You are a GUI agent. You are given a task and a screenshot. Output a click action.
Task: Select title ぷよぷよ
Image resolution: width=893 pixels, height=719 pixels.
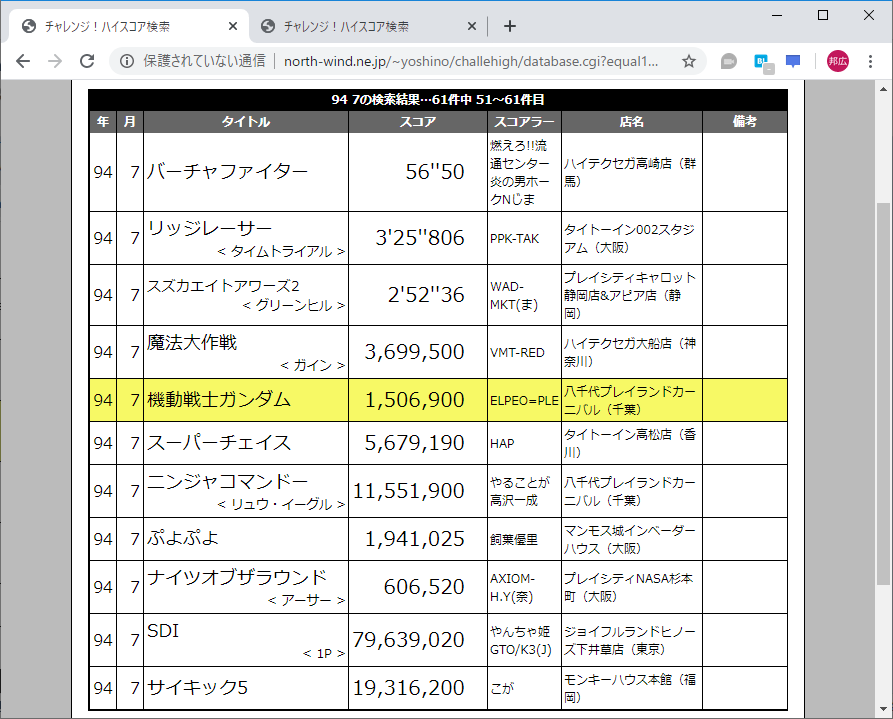[x=183, y=538]
